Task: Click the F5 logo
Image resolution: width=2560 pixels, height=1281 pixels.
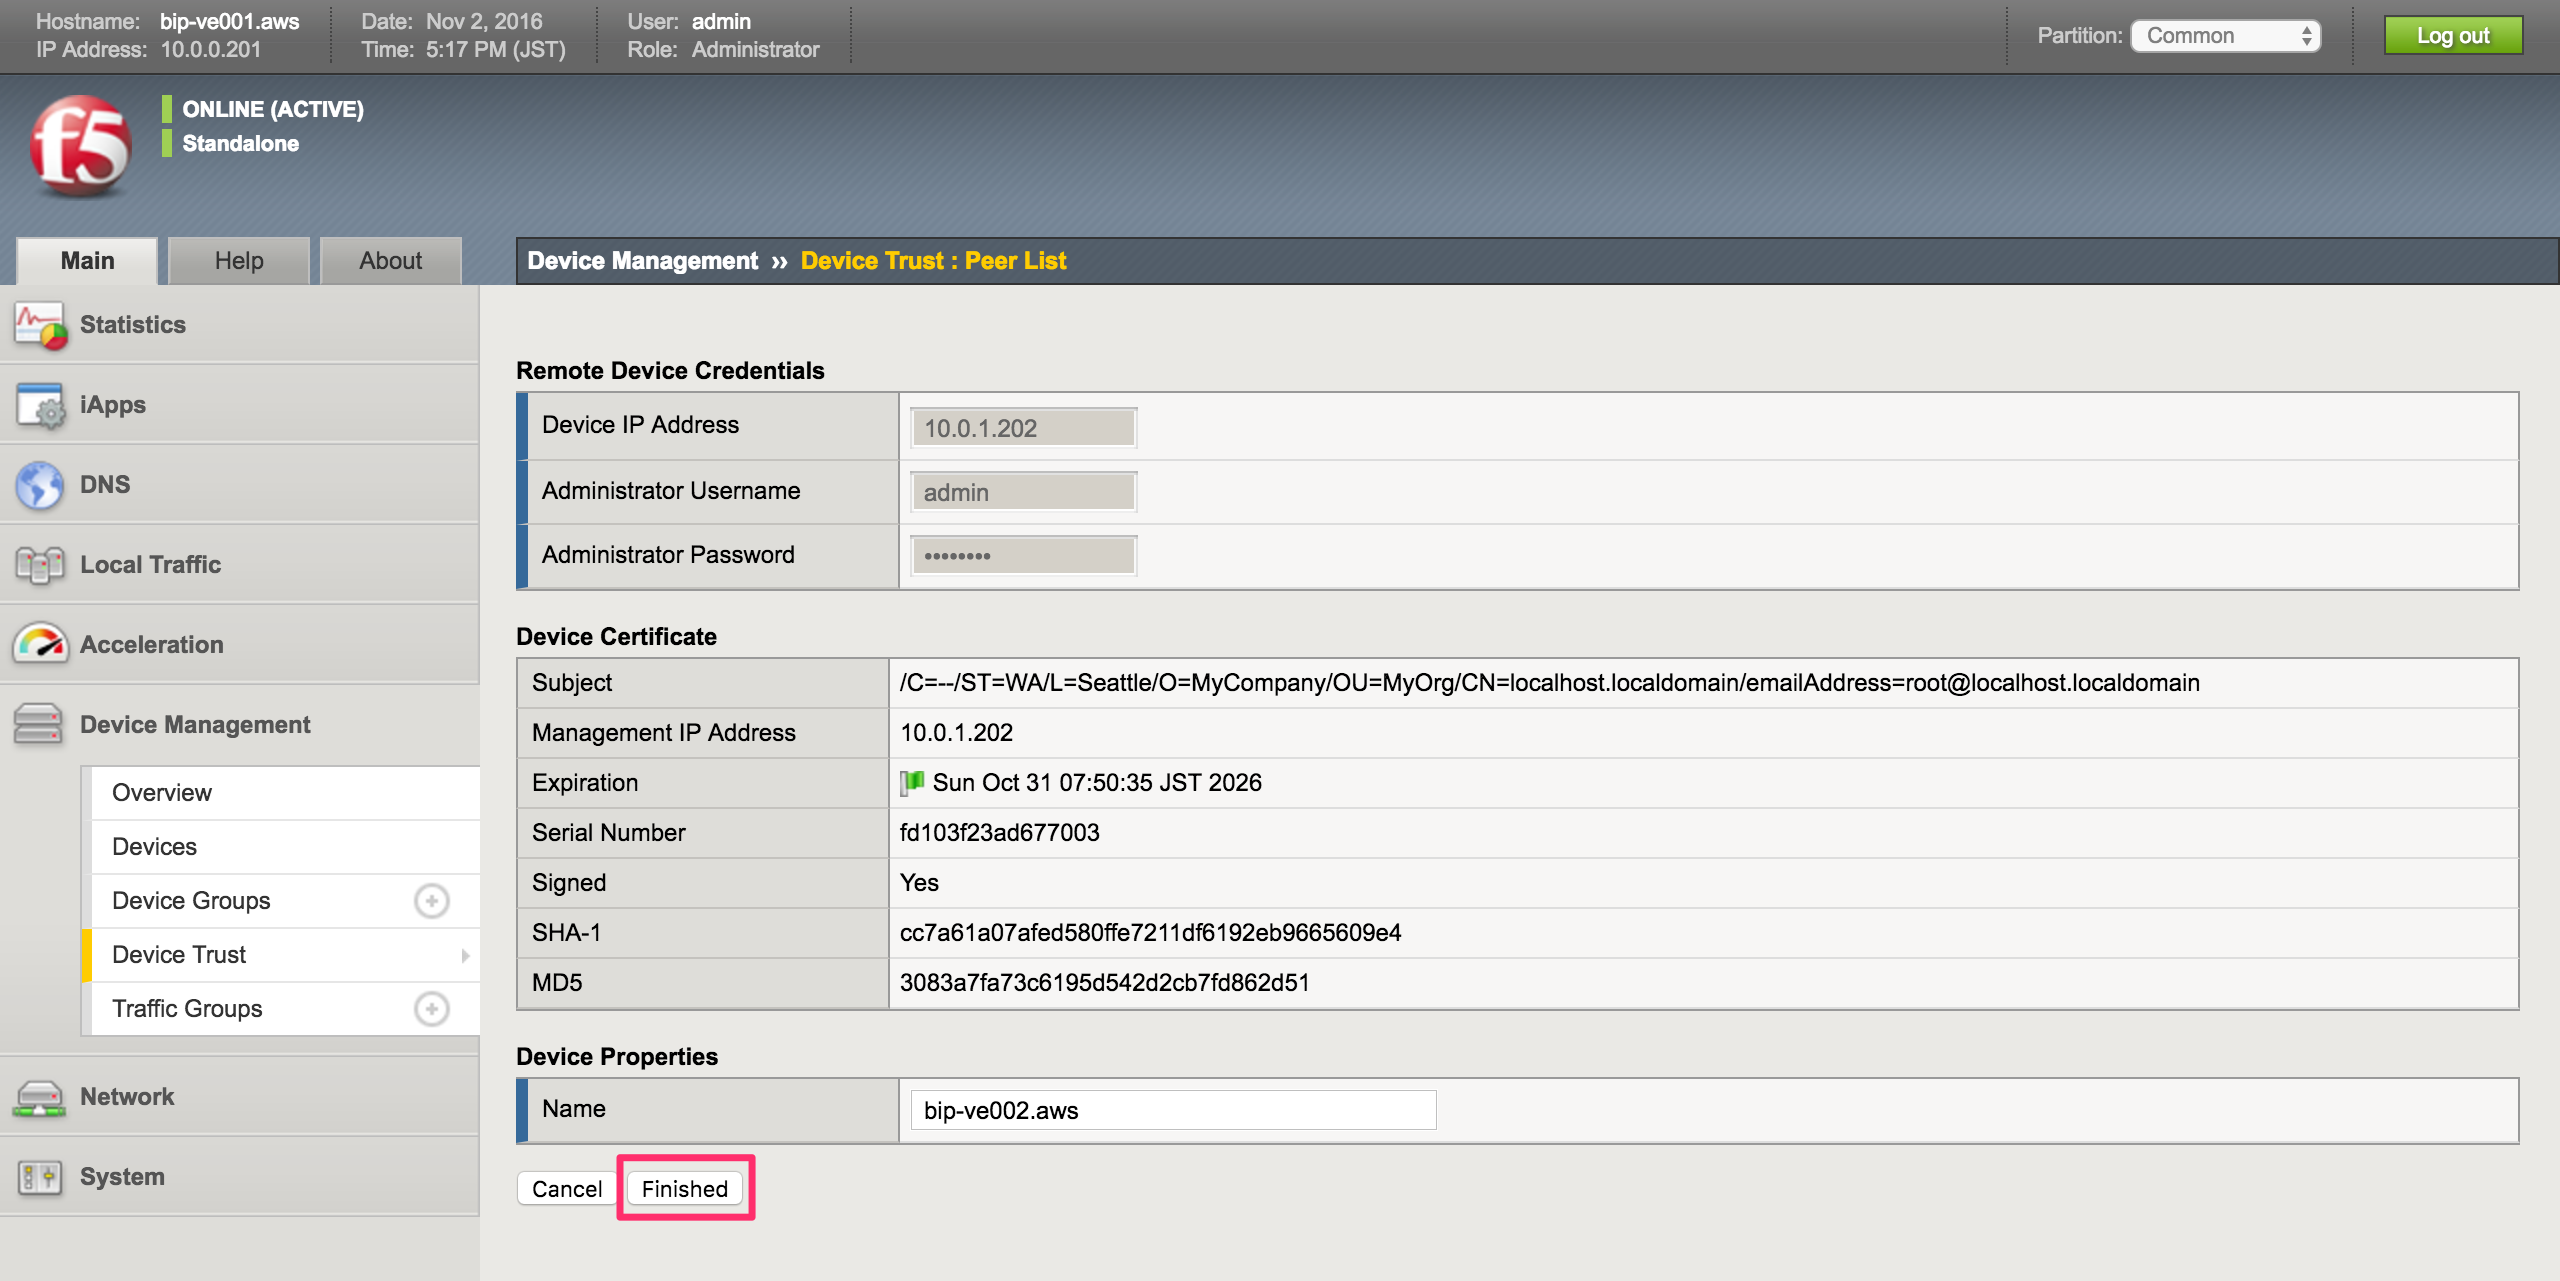Action: pos(80,146)
